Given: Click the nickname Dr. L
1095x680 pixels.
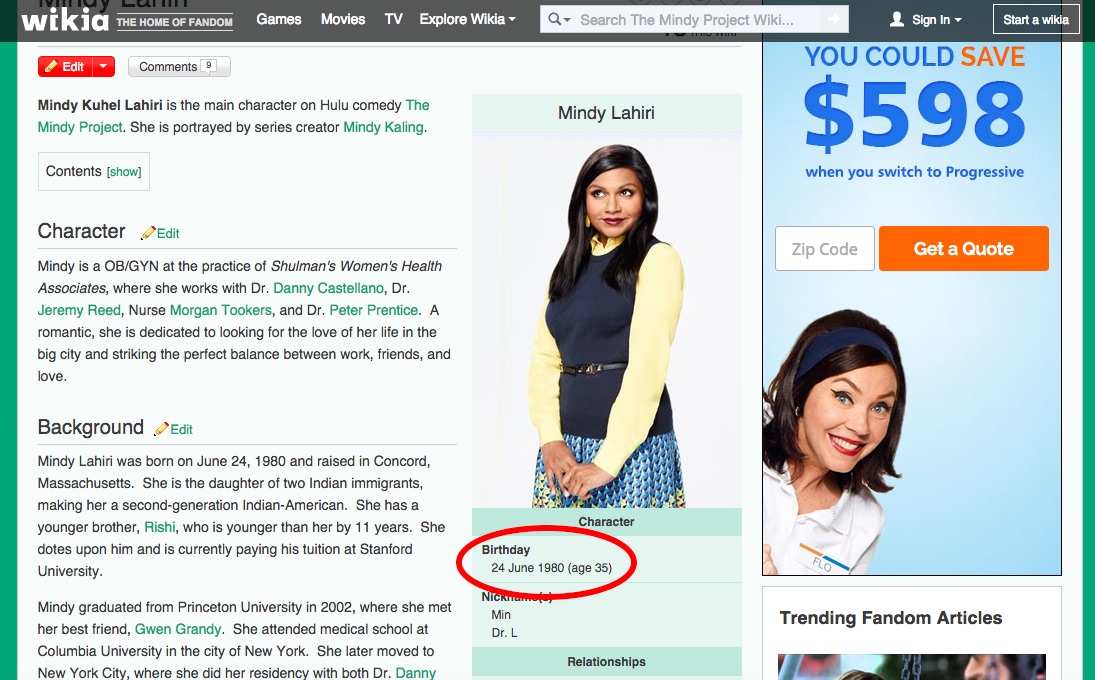Looking at the screenshot, I should coord(504,633).
